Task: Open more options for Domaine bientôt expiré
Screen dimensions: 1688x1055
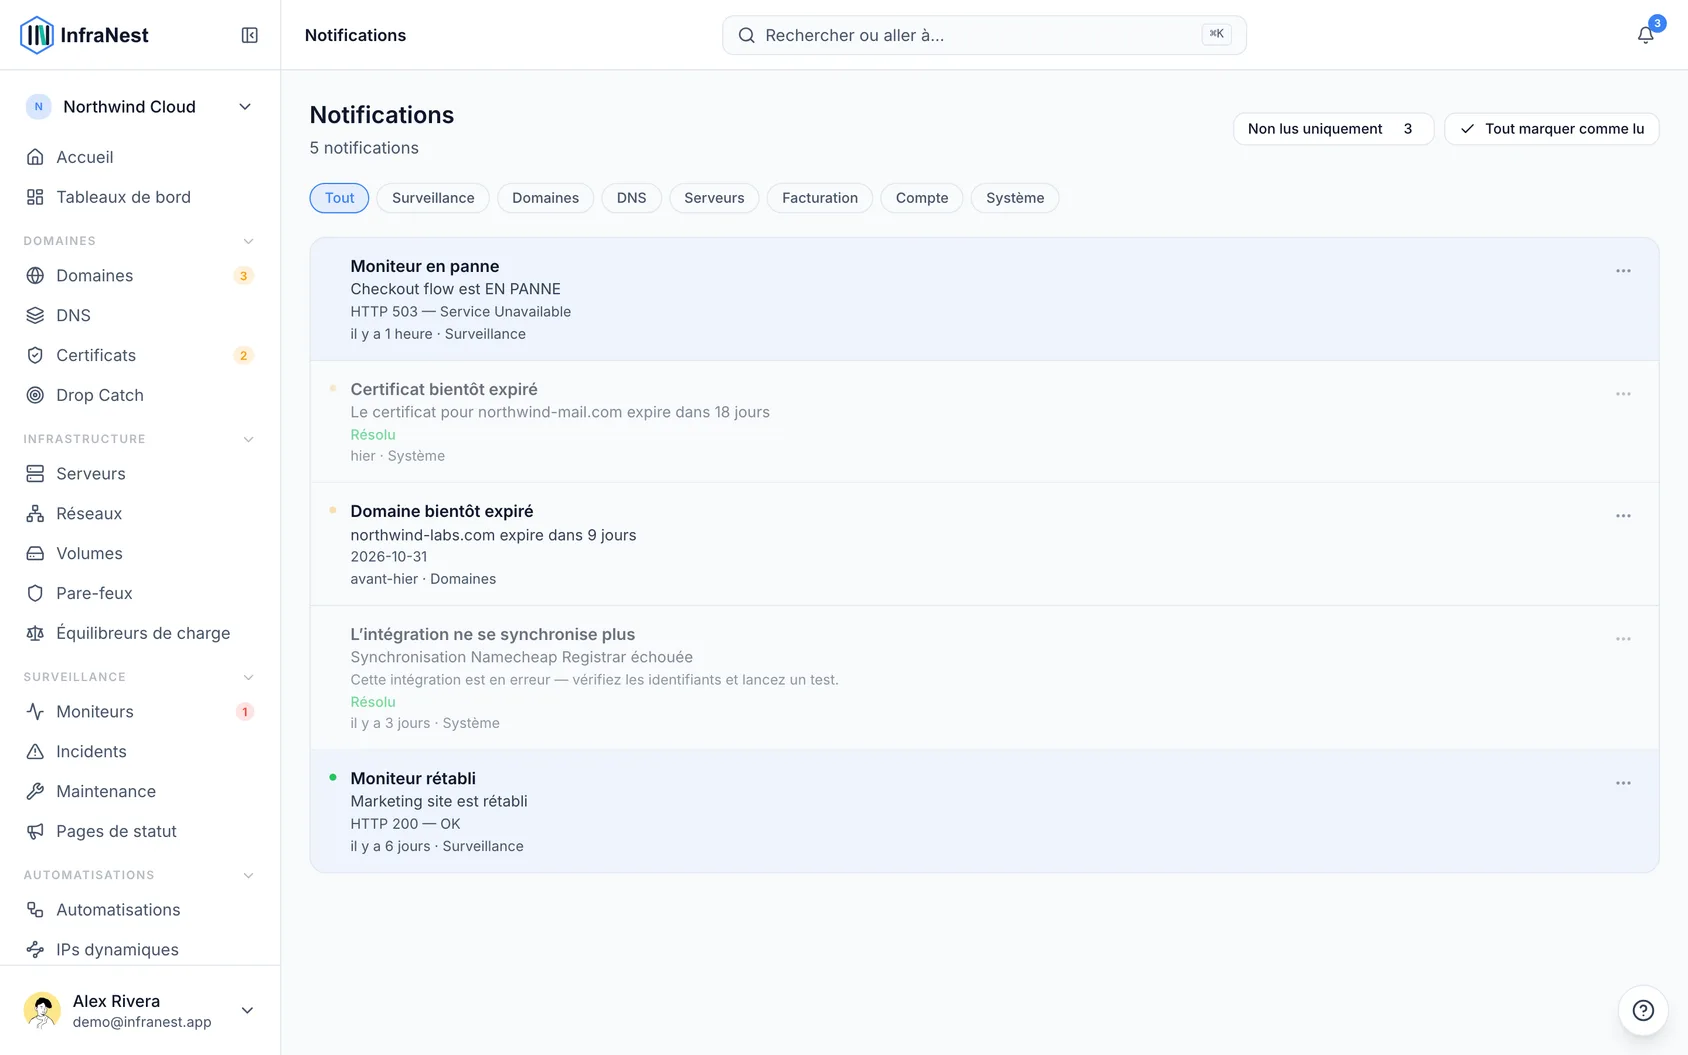Action: click(x=1623, y=516)
